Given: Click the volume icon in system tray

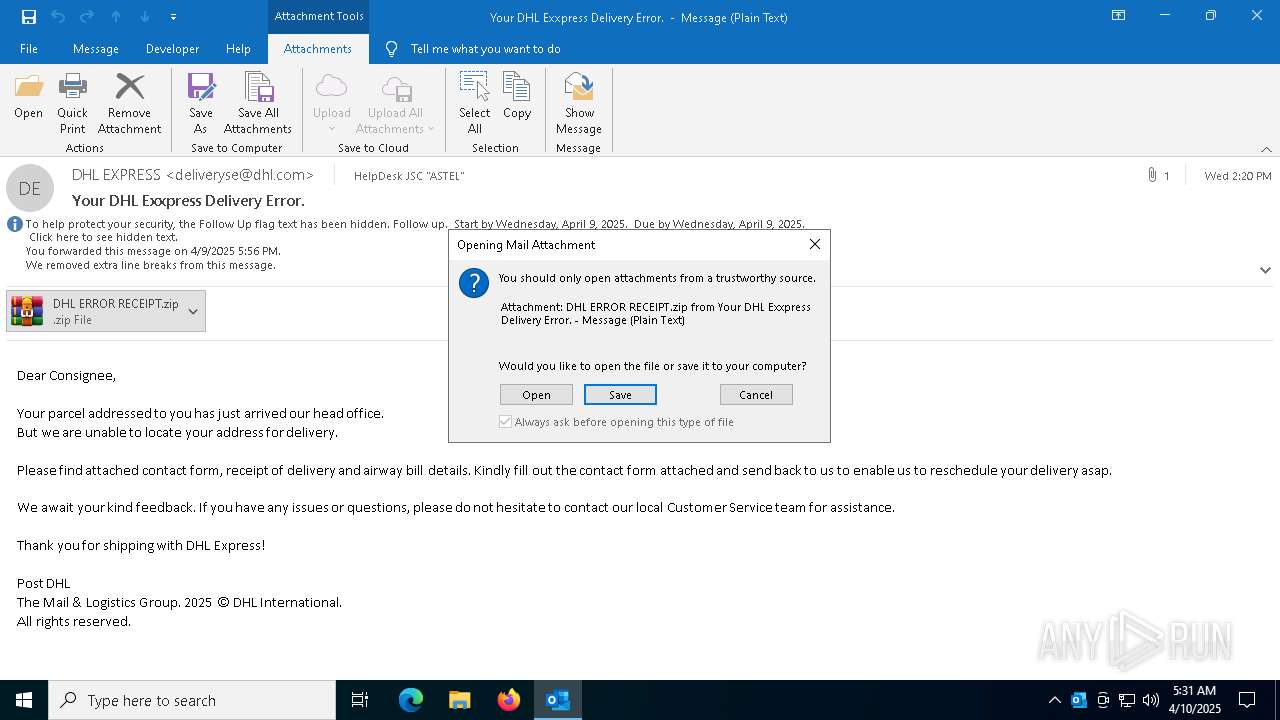Looking at the screenshot, I should [1151, 700].
